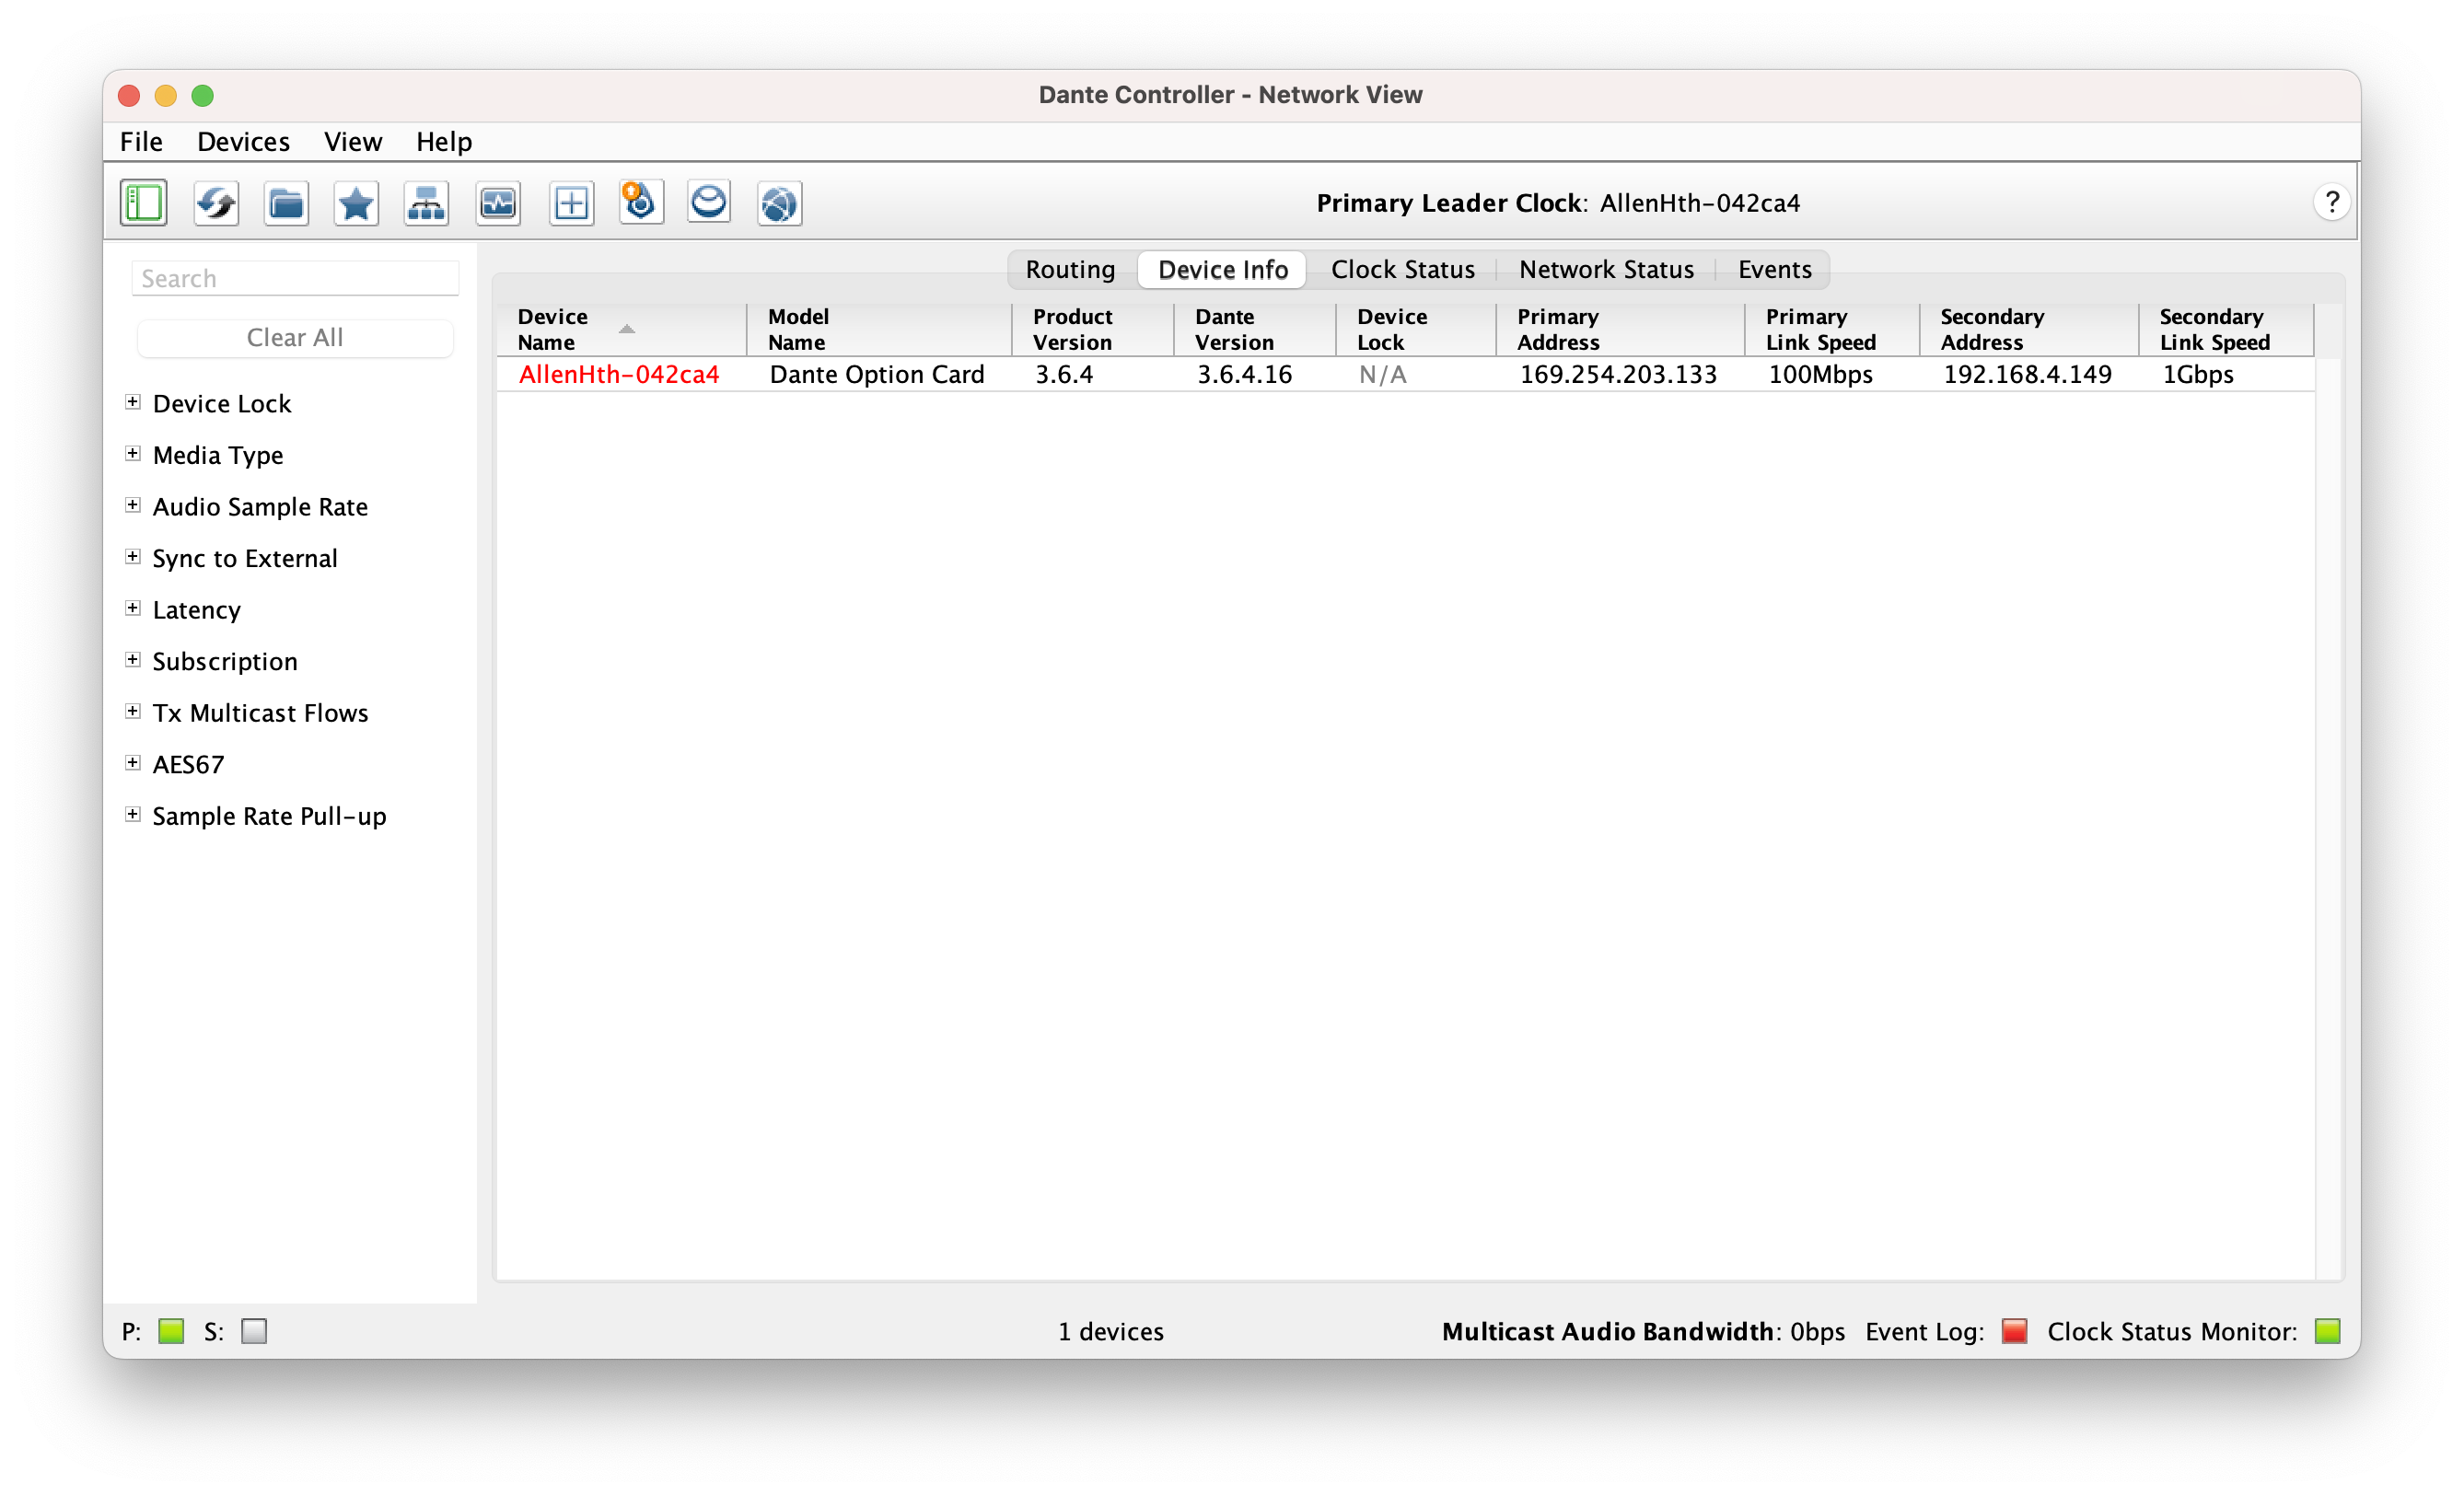Click the round blue ring toolbar icon
Screen dimensions: 2464x1495
pyautogui.click(x=709, y=203)
